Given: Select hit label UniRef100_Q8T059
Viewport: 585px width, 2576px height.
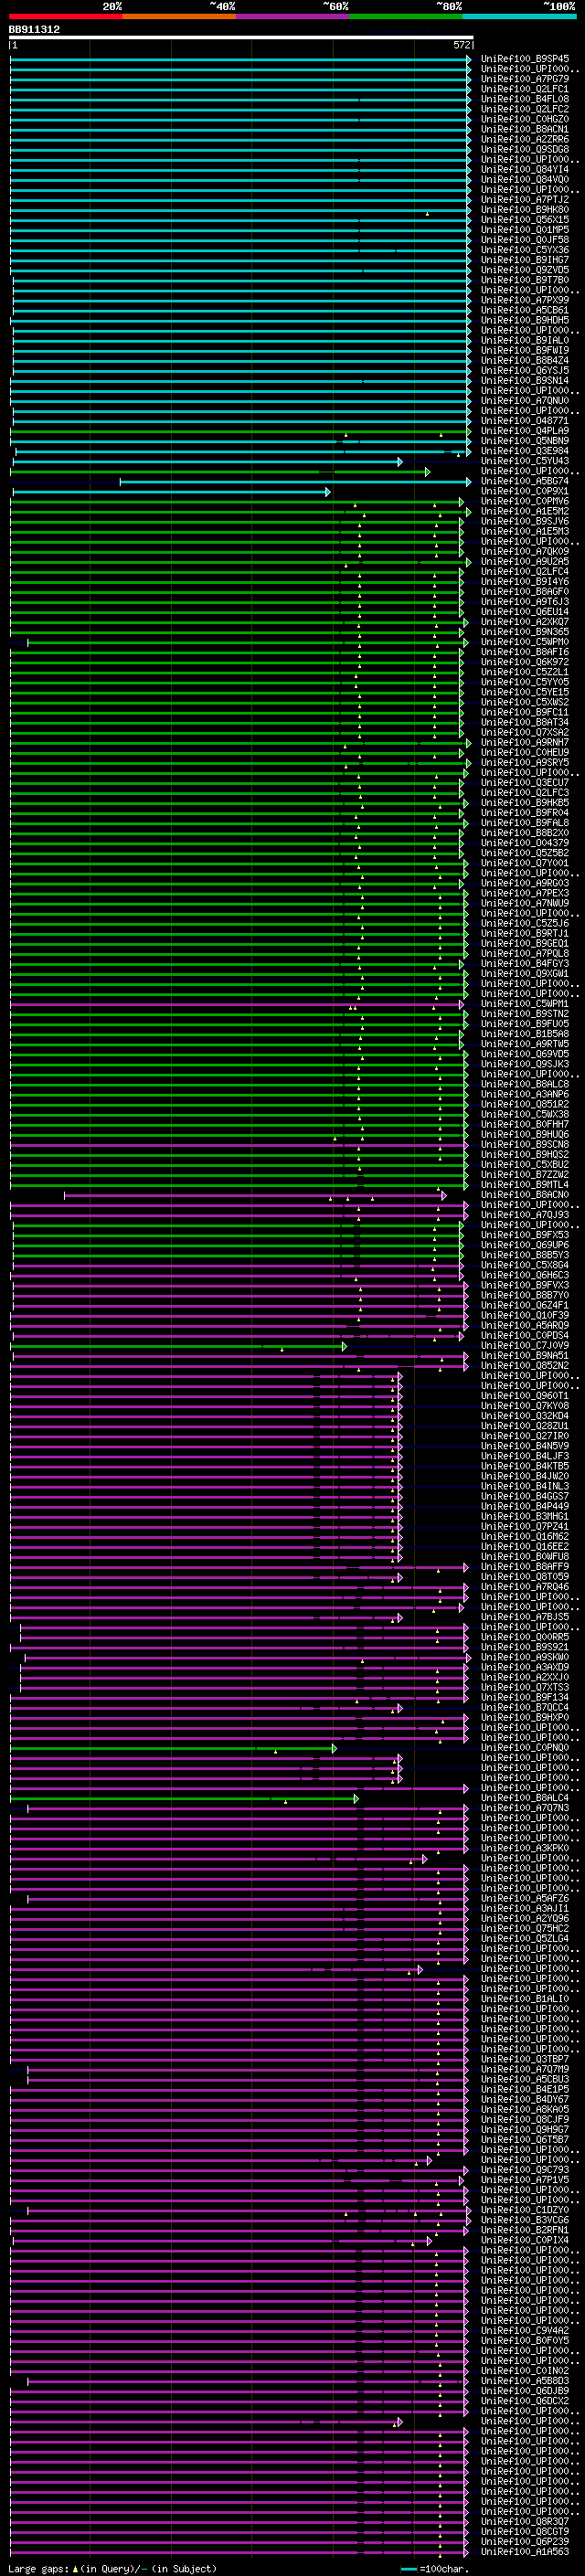Looking at the screenshot, I should point(524,1577).
